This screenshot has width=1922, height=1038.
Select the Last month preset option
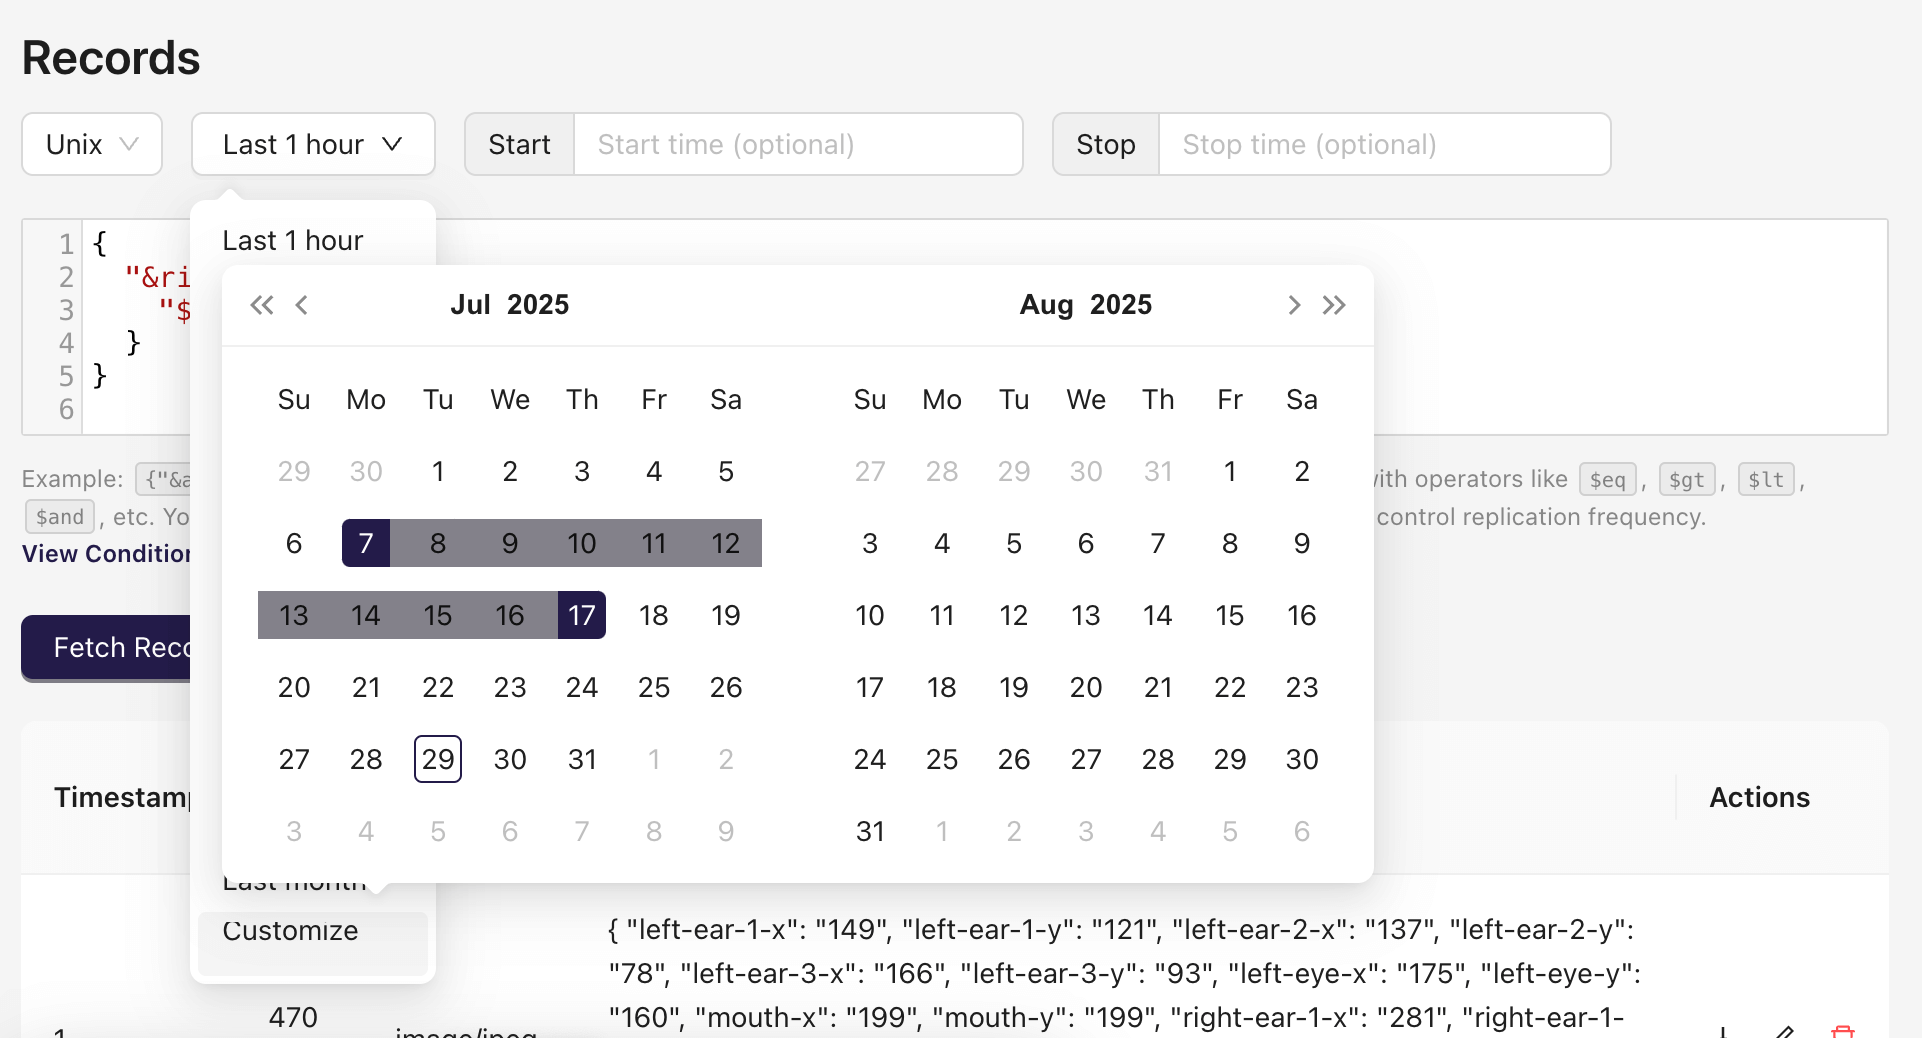[293, 881]
